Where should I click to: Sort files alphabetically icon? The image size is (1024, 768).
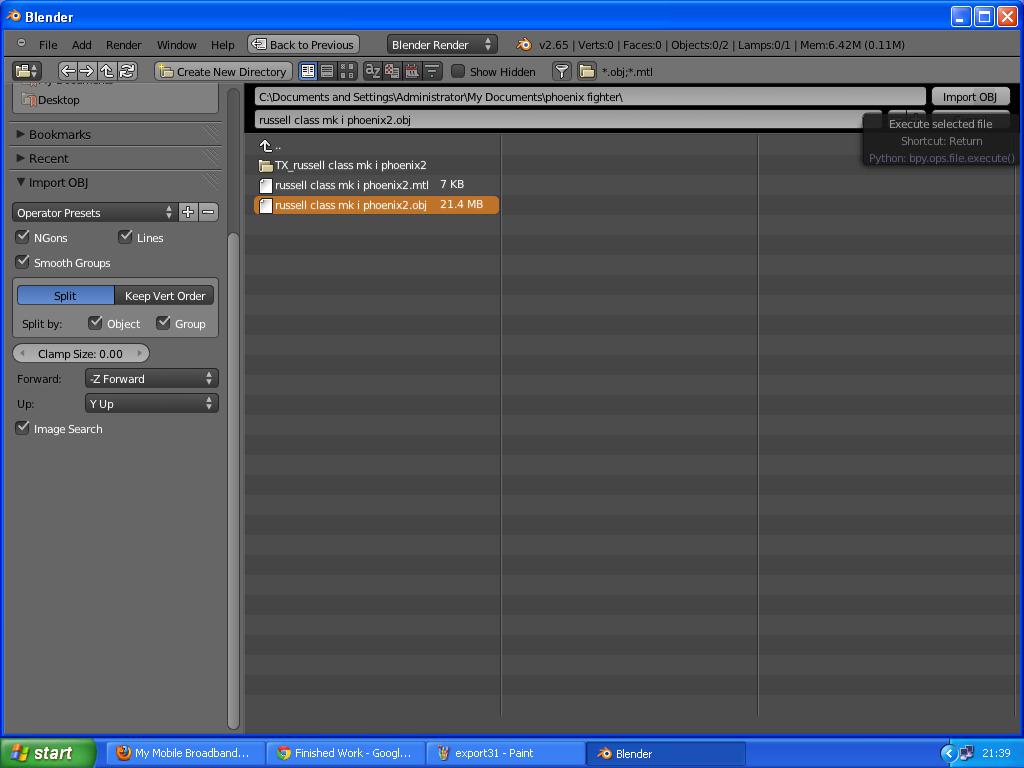pyautogui.click(x=372, y=71)
